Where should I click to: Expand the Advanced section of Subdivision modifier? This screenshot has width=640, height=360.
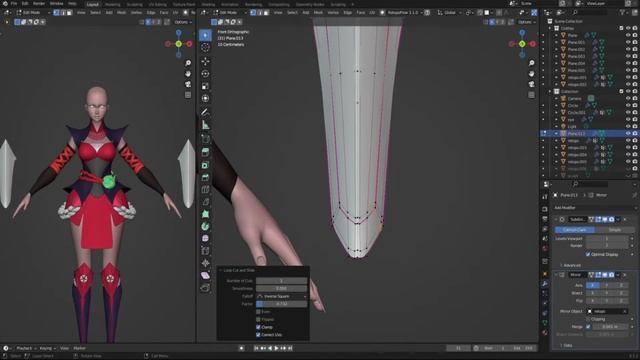(571, 265)
